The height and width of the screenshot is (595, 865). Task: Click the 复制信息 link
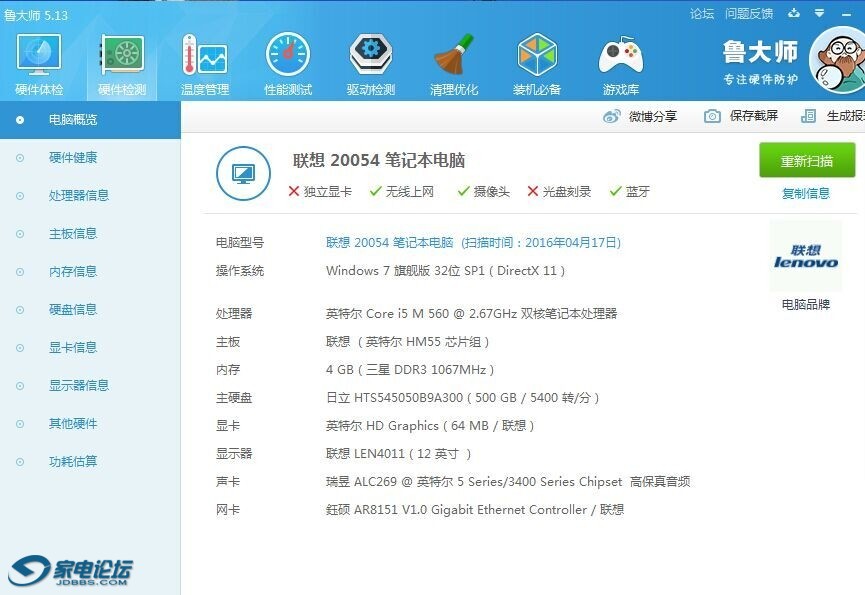coord(806,193)
